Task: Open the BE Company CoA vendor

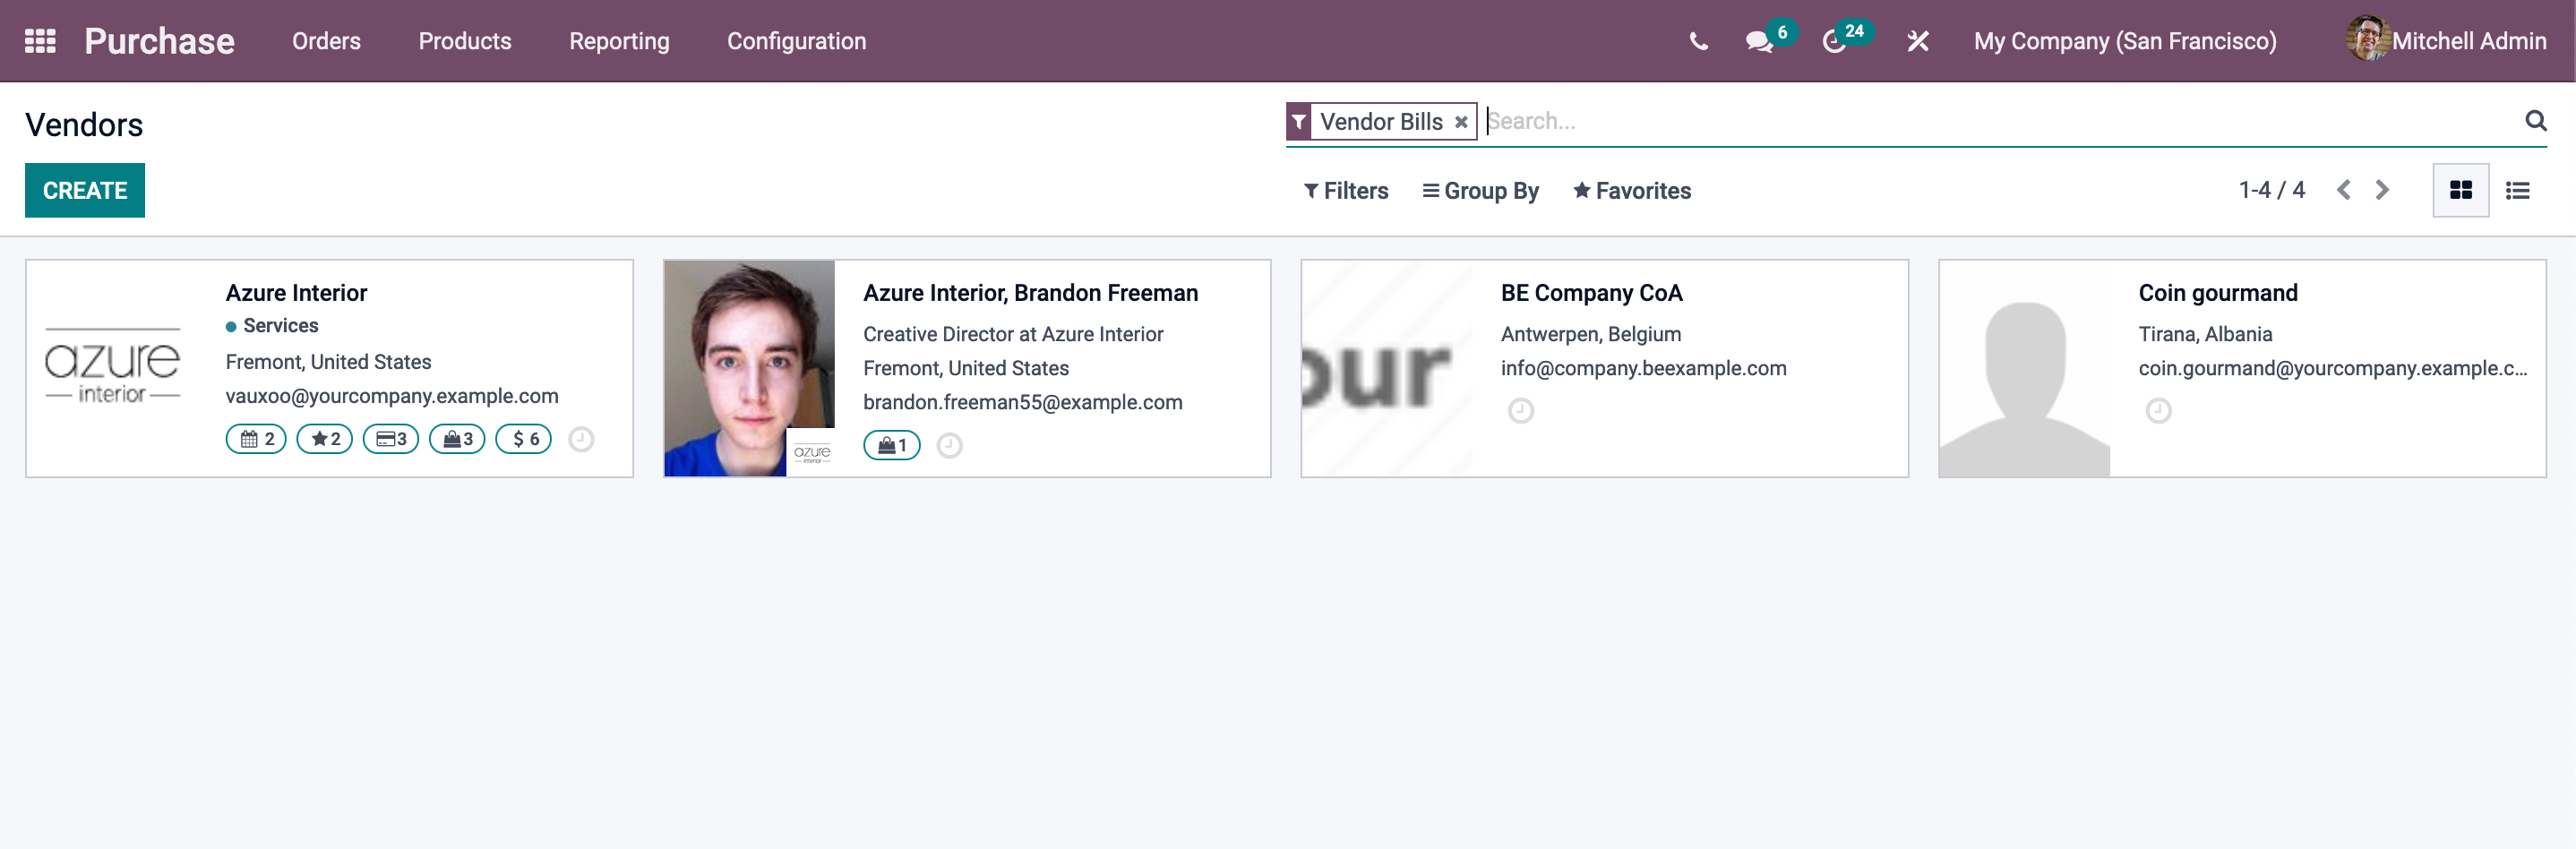Action: [1604, 368]
